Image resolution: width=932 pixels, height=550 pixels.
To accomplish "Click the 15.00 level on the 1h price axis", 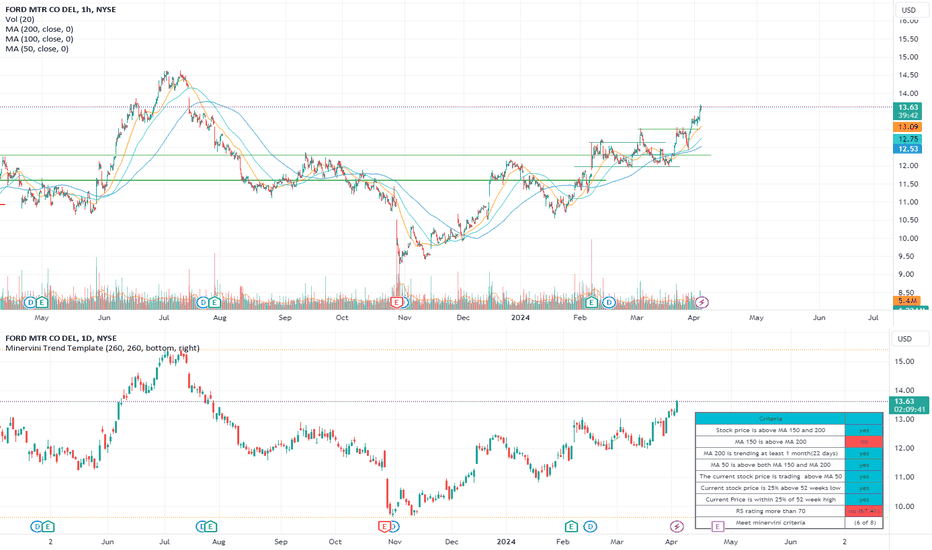I will [908, 58].
